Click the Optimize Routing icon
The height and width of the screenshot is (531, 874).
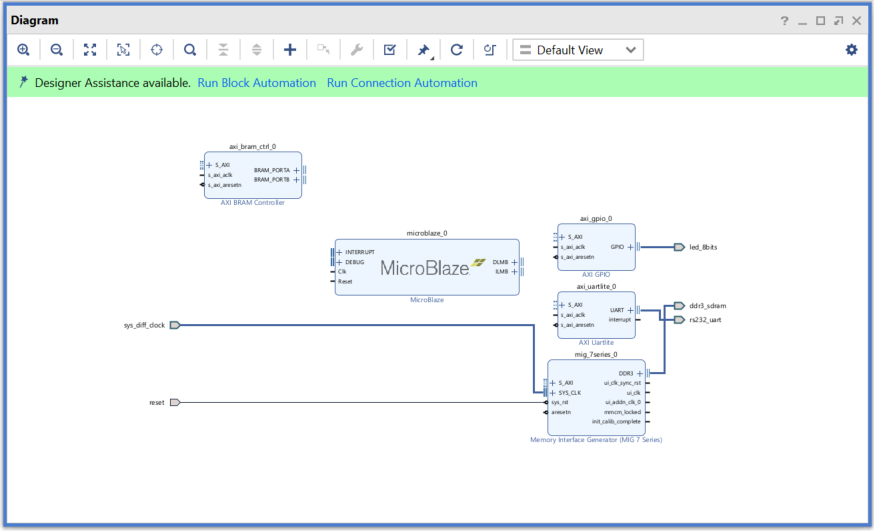pos(489,50)
